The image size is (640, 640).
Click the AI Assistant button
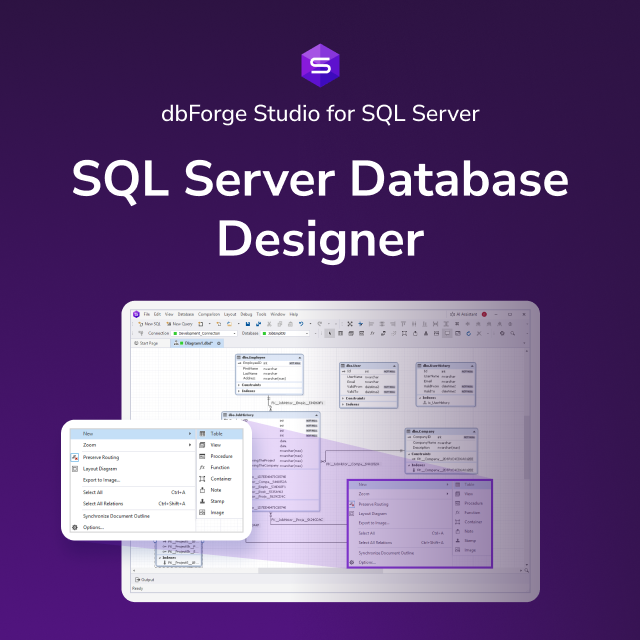coord(464,314)
